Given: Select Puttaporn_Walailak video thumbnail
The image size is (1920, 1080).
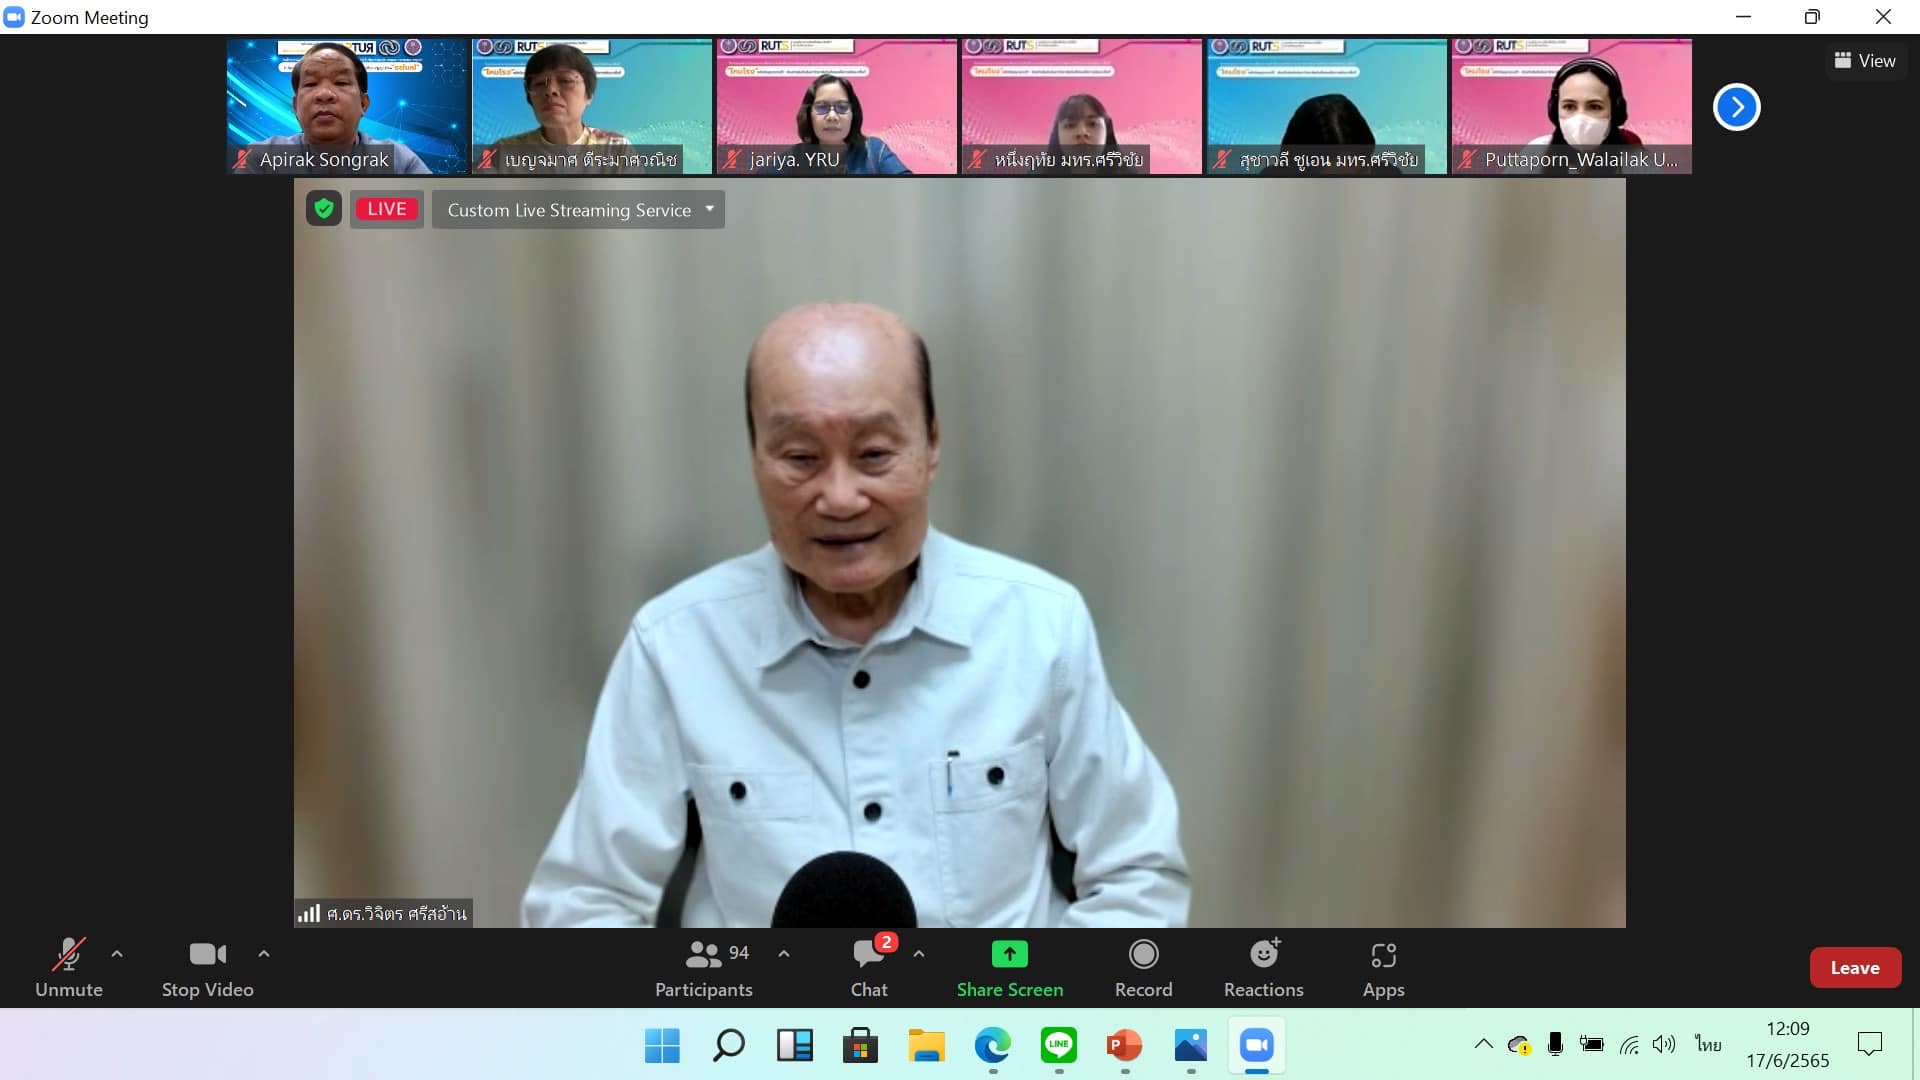Looking at the screenshot, I should [x=1572, y=106].
